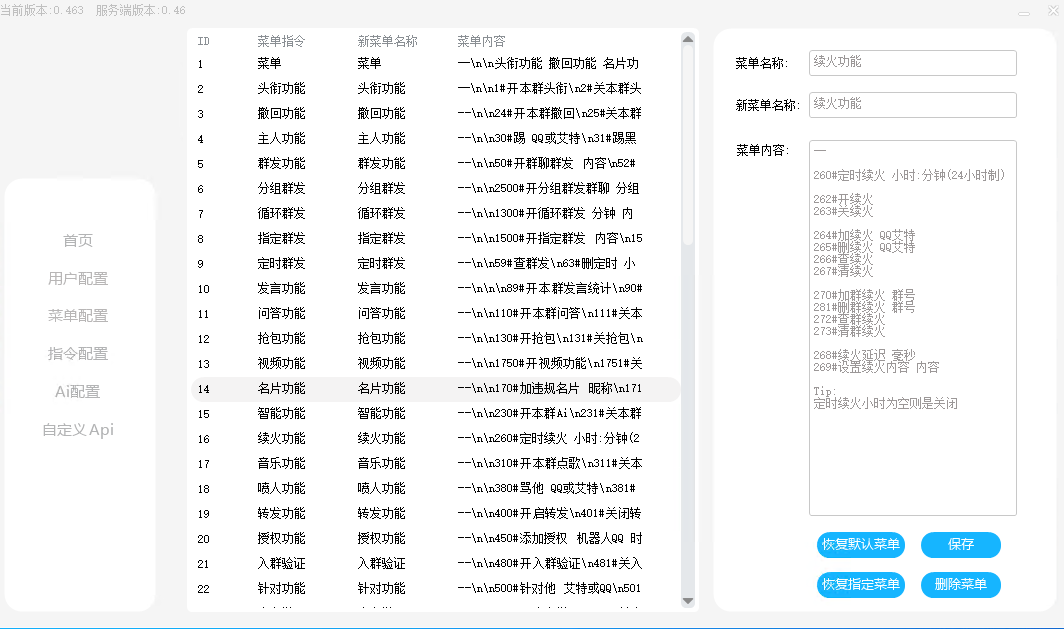The width and height of the screenshot is (1064, 629).
Task: Select the 智能功能 row
Action: click(x=436, y=414)
